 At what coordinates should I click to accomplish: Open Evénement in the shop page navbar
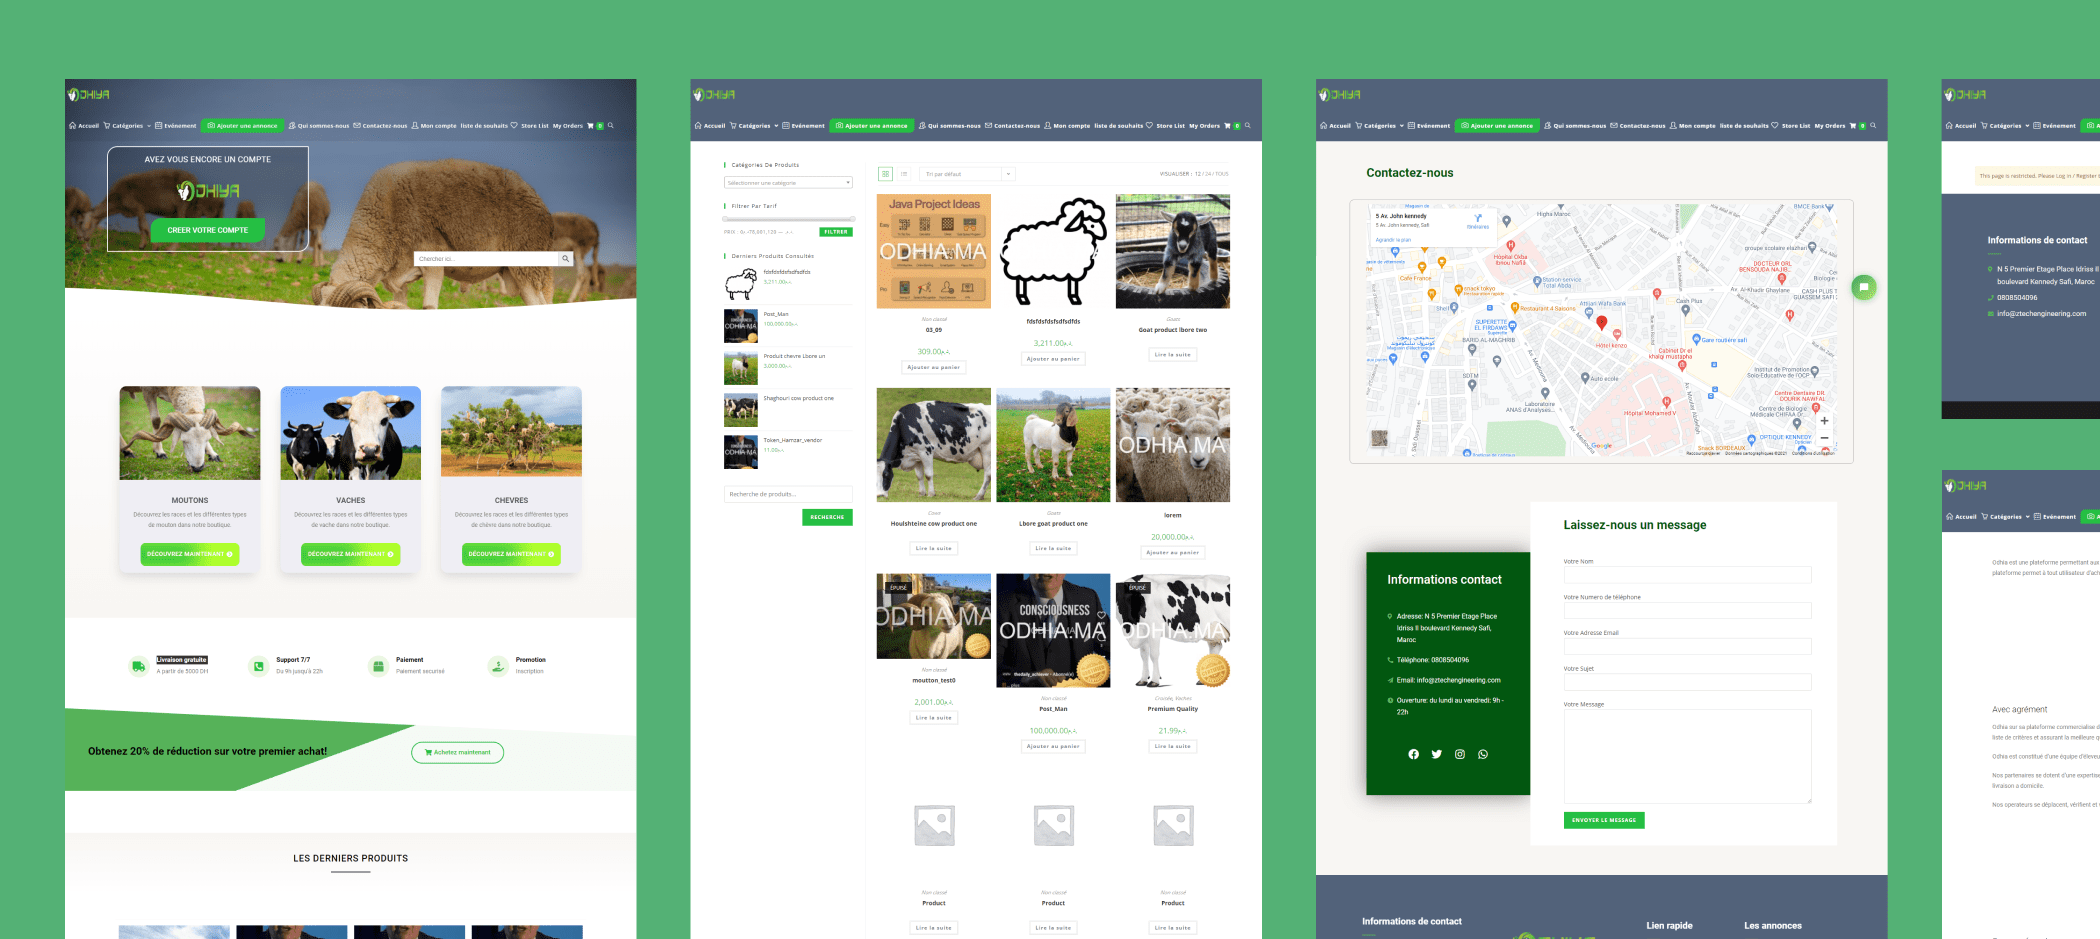pos(804,126)
